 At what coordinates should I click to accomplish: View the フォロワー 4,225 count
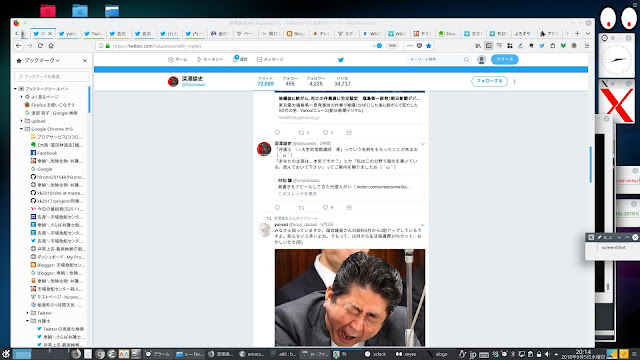click(x=316, y=81)
